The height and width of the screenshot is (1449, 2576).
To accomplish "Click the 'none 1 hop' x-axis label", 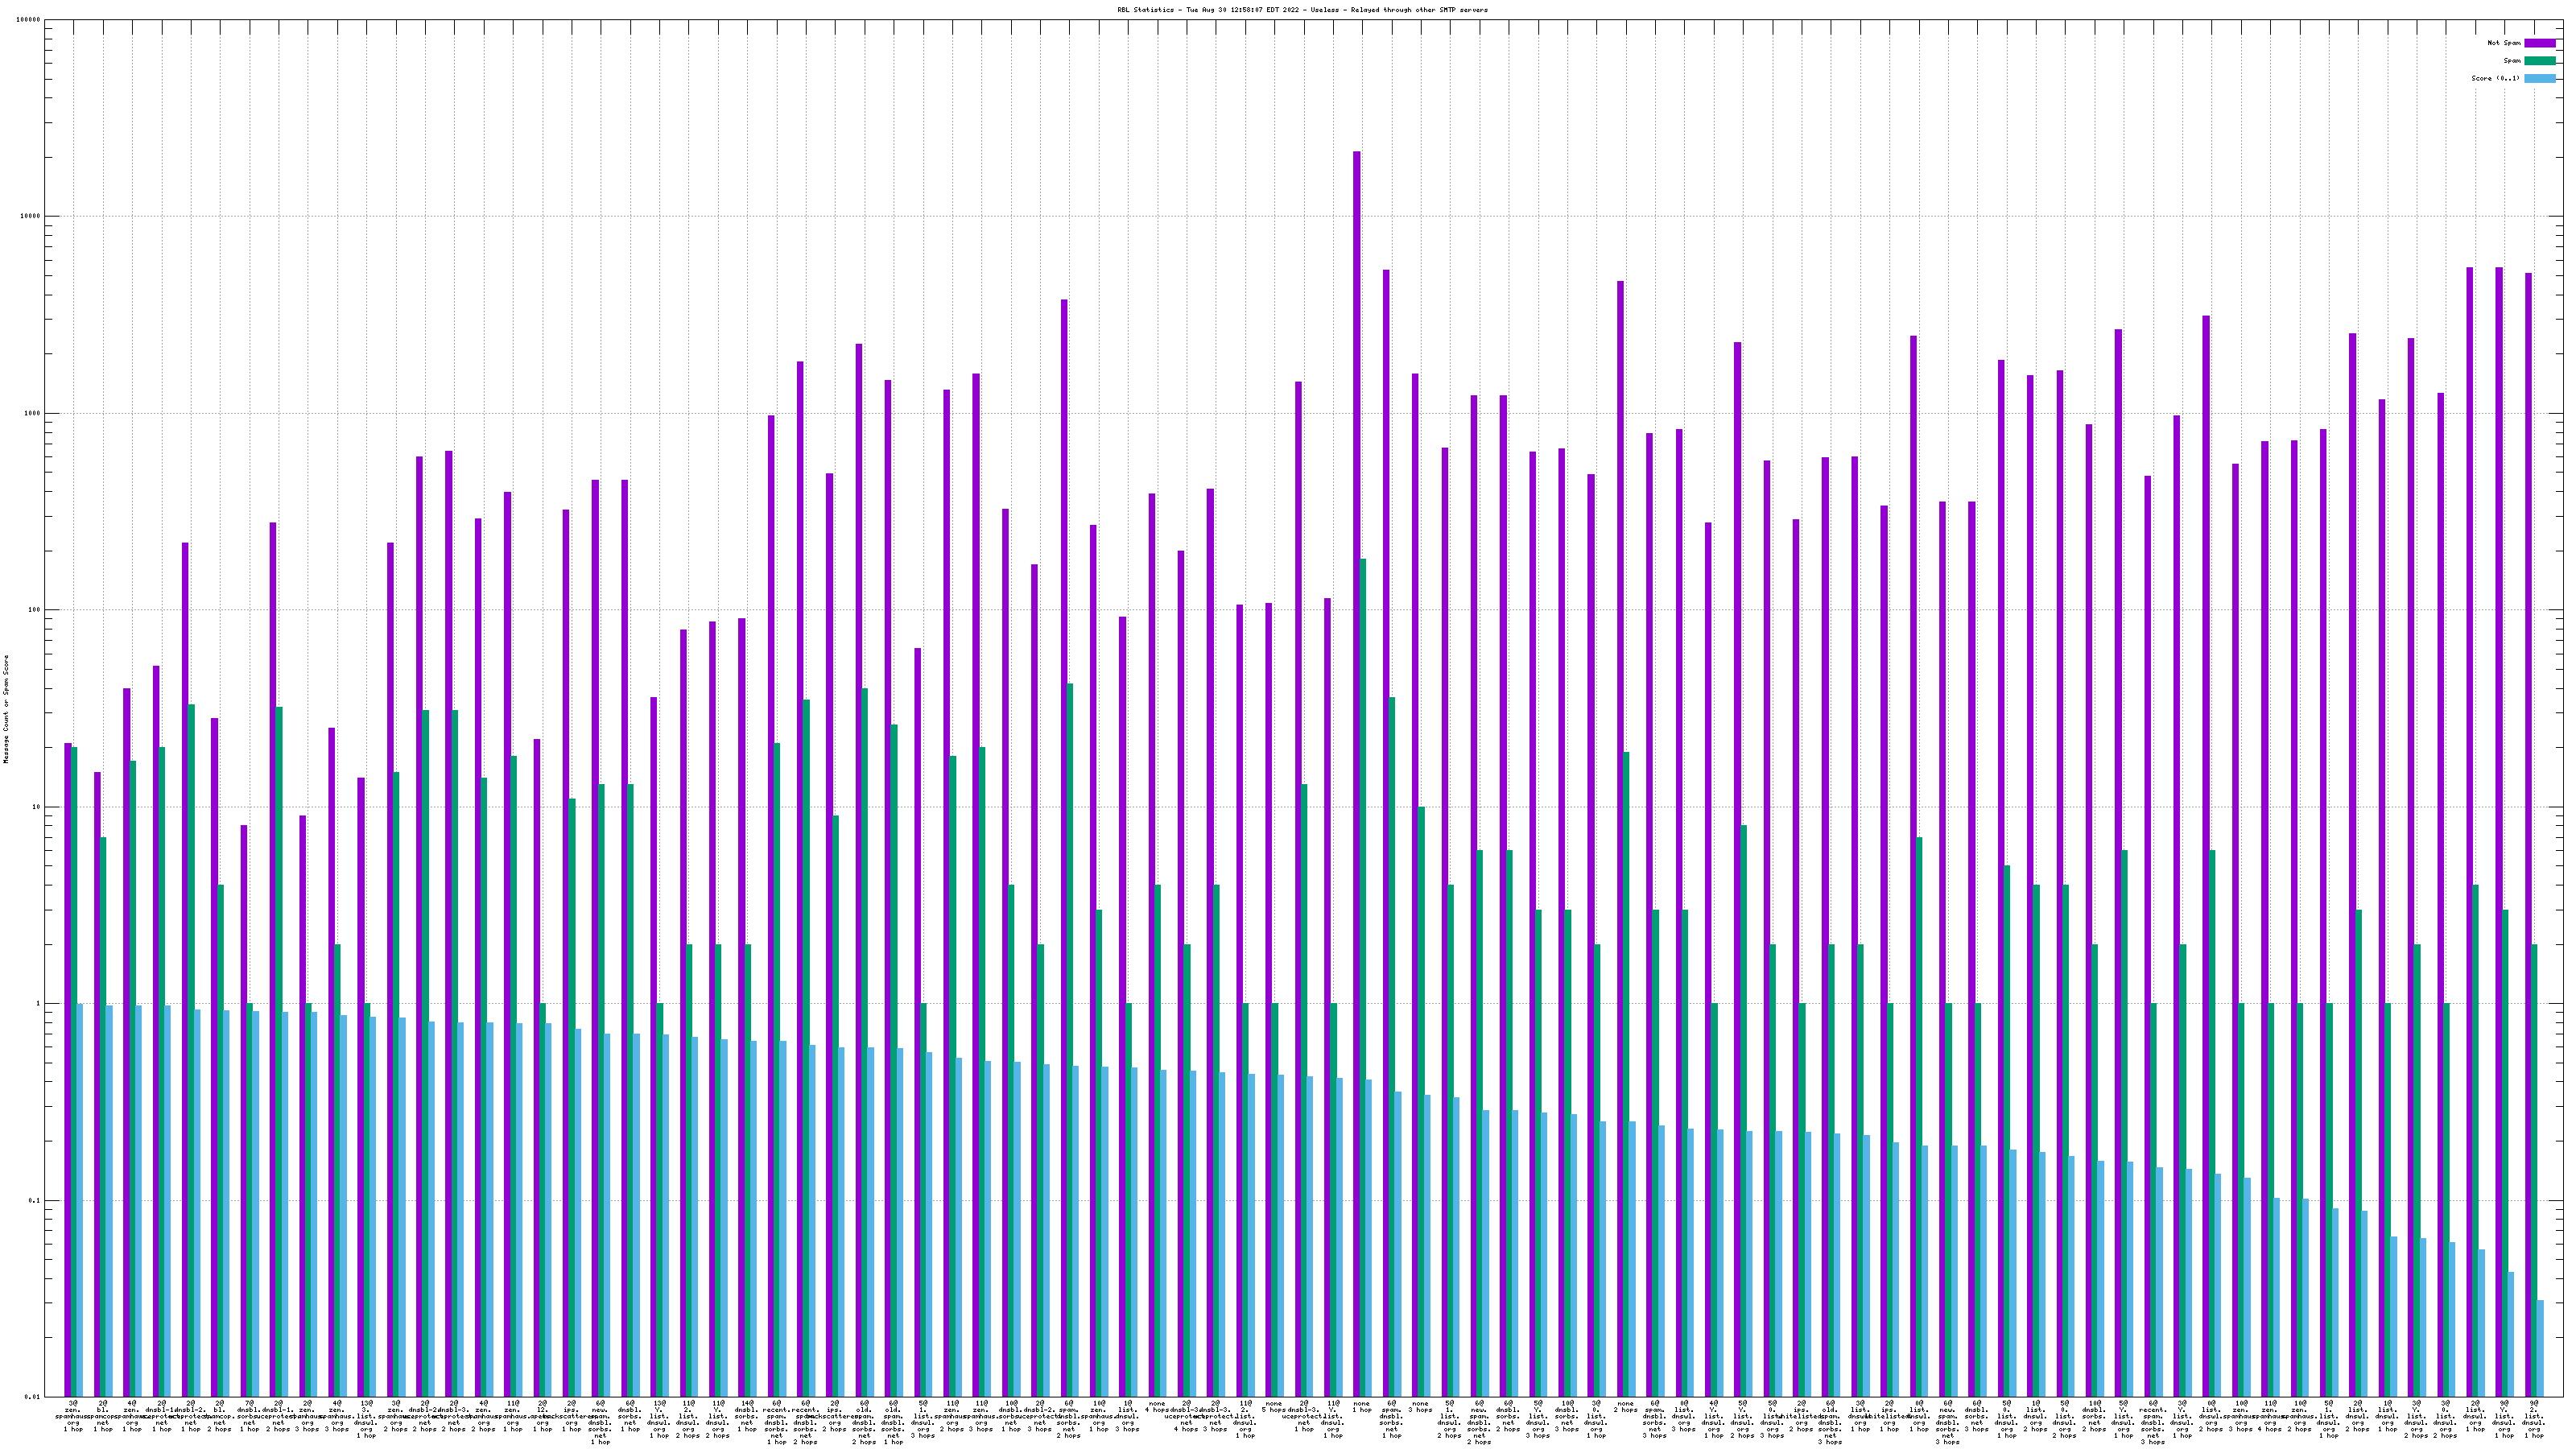I will [1362, 1407].
